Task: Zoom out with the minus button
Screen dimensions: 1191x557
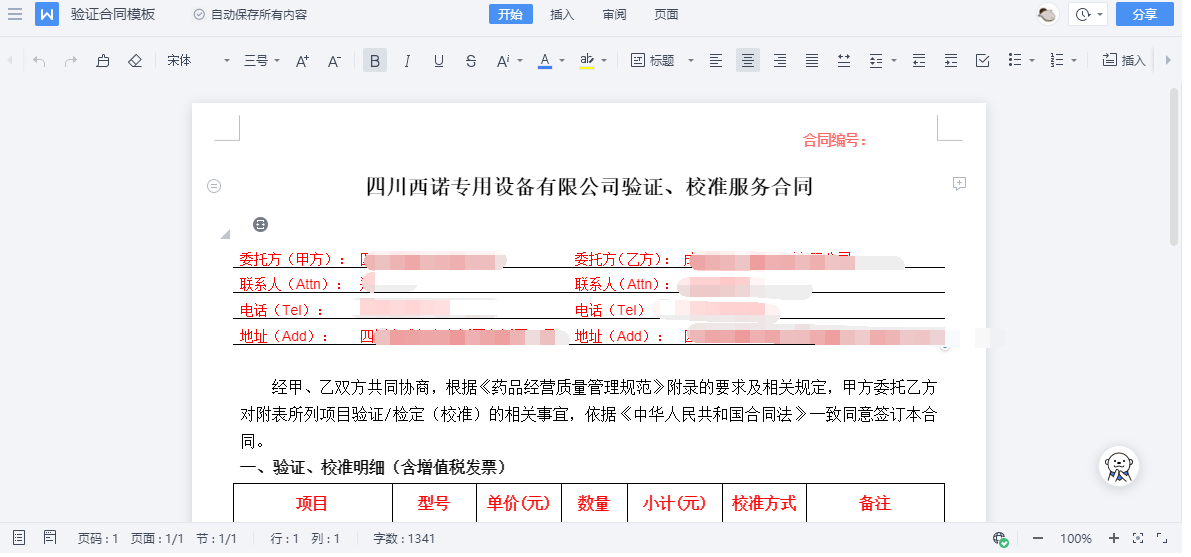Action: pos(1038,539)
